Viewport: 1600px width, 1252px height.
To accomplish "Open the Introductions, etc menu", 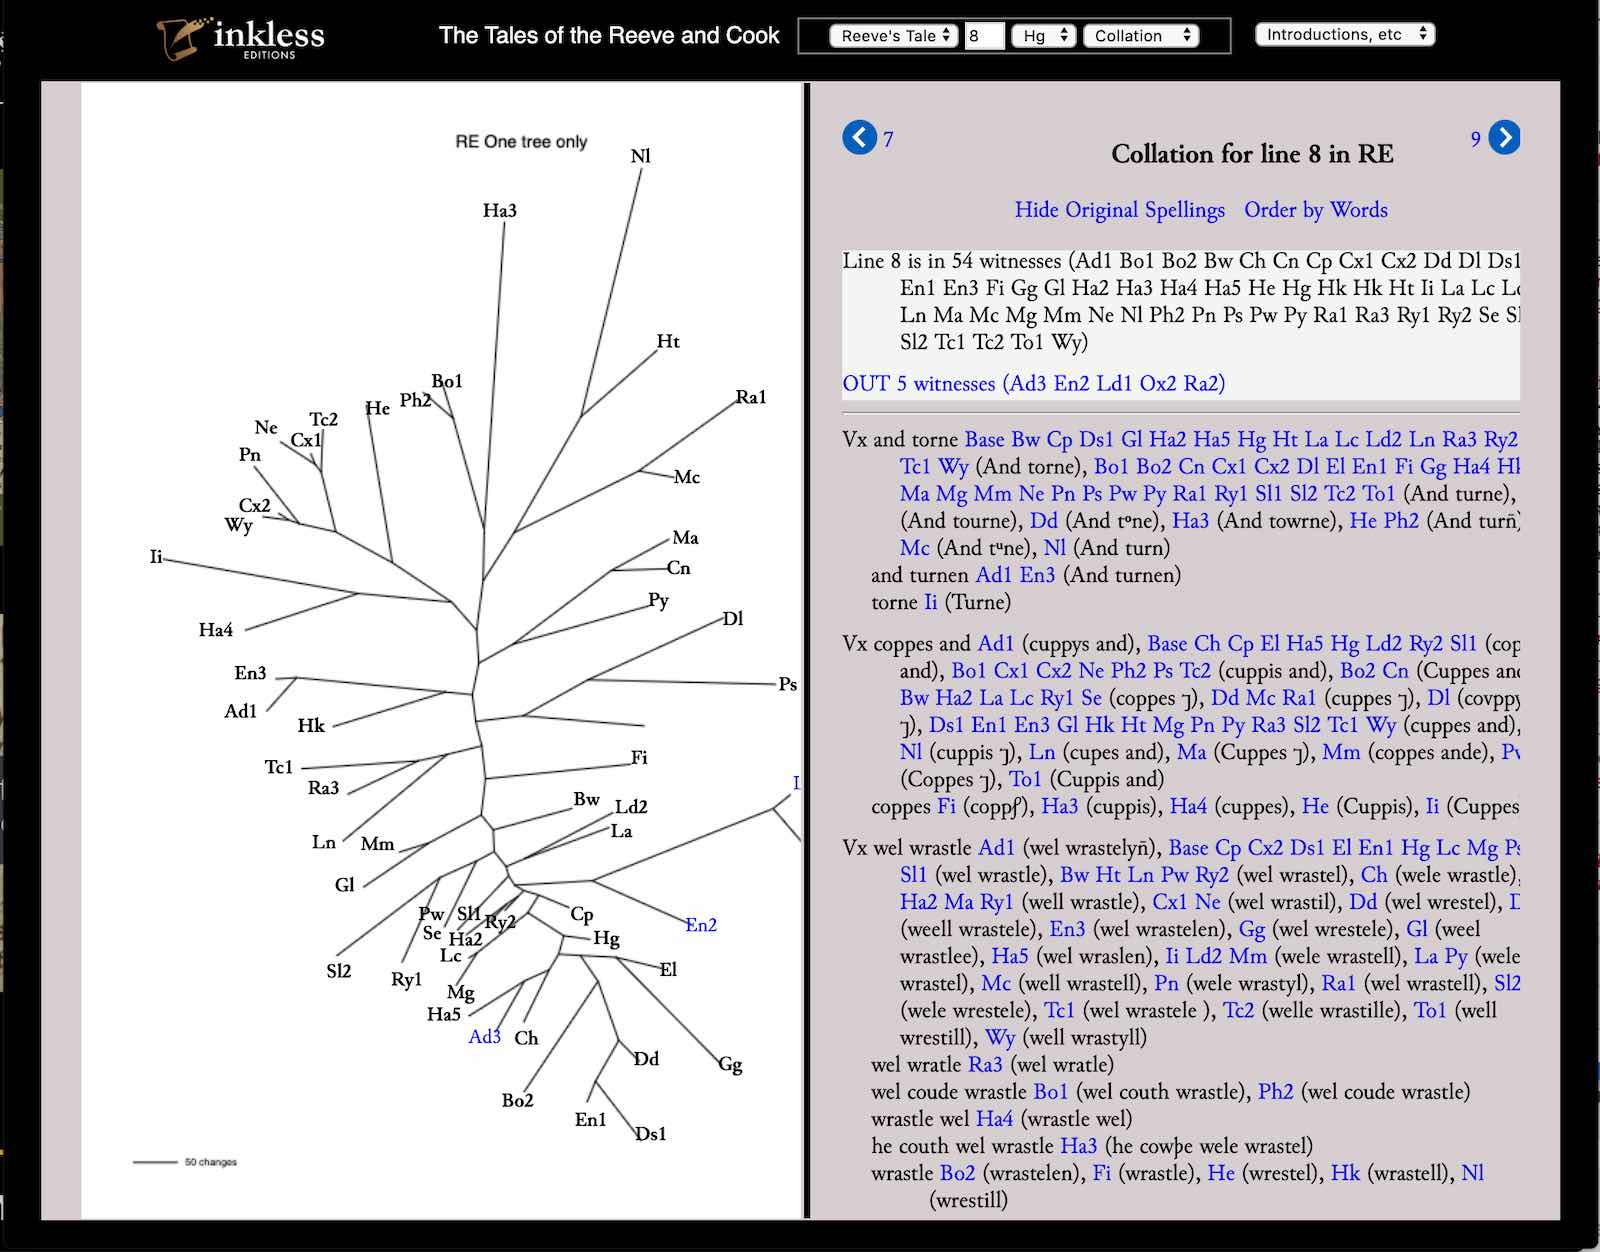I will point(1344,35).
